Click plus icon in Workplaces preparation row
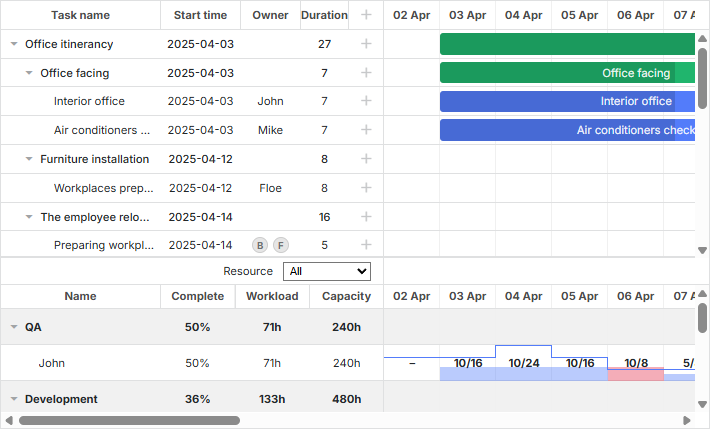Image resolution: width=710 pixels, height=429 pixels. coord(366,187)
